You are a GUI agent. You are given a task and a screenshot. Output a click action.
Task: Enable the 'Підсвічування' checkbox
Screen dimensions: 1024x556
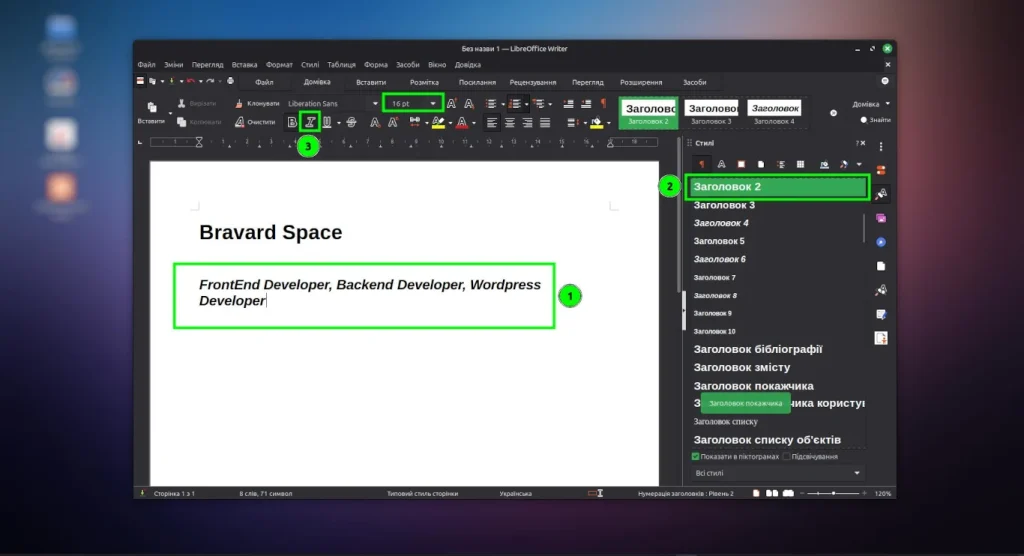[x=786, y=457]
